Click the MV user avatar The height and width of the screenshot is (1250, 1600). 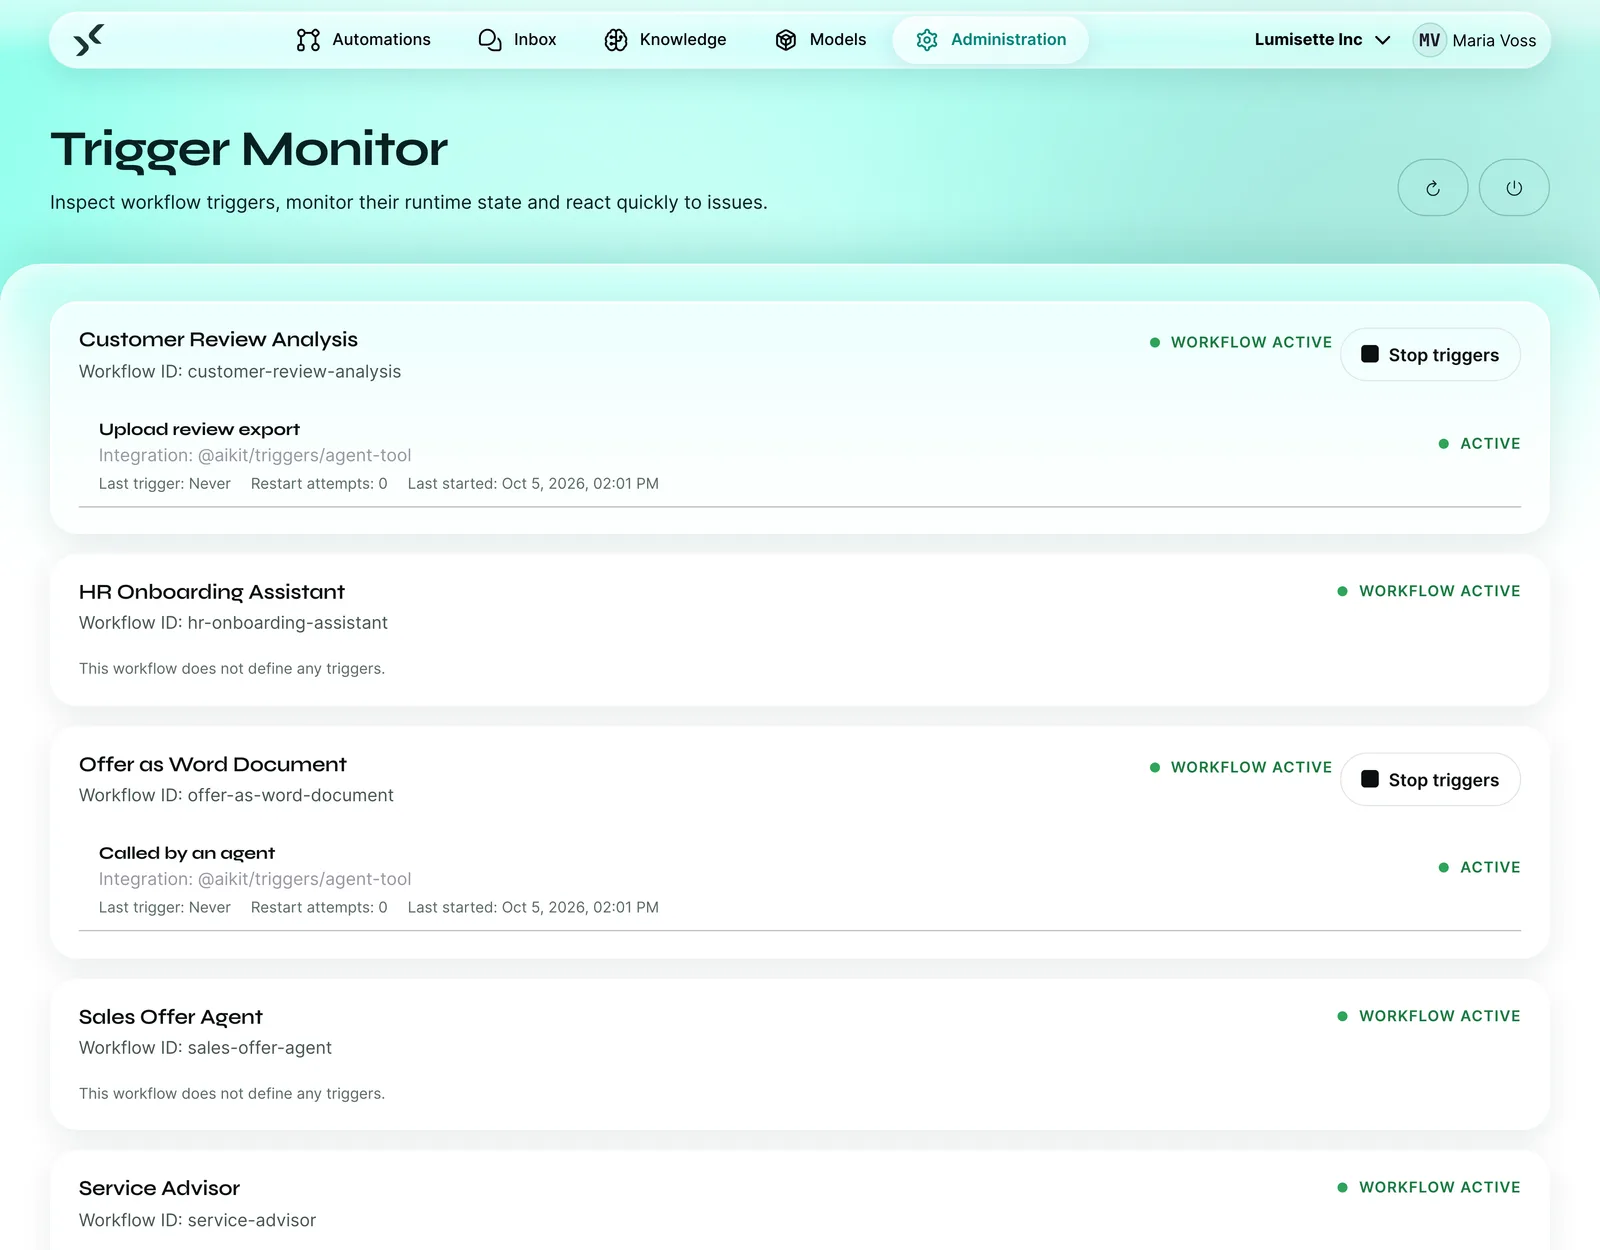[x=1429, y=40]
